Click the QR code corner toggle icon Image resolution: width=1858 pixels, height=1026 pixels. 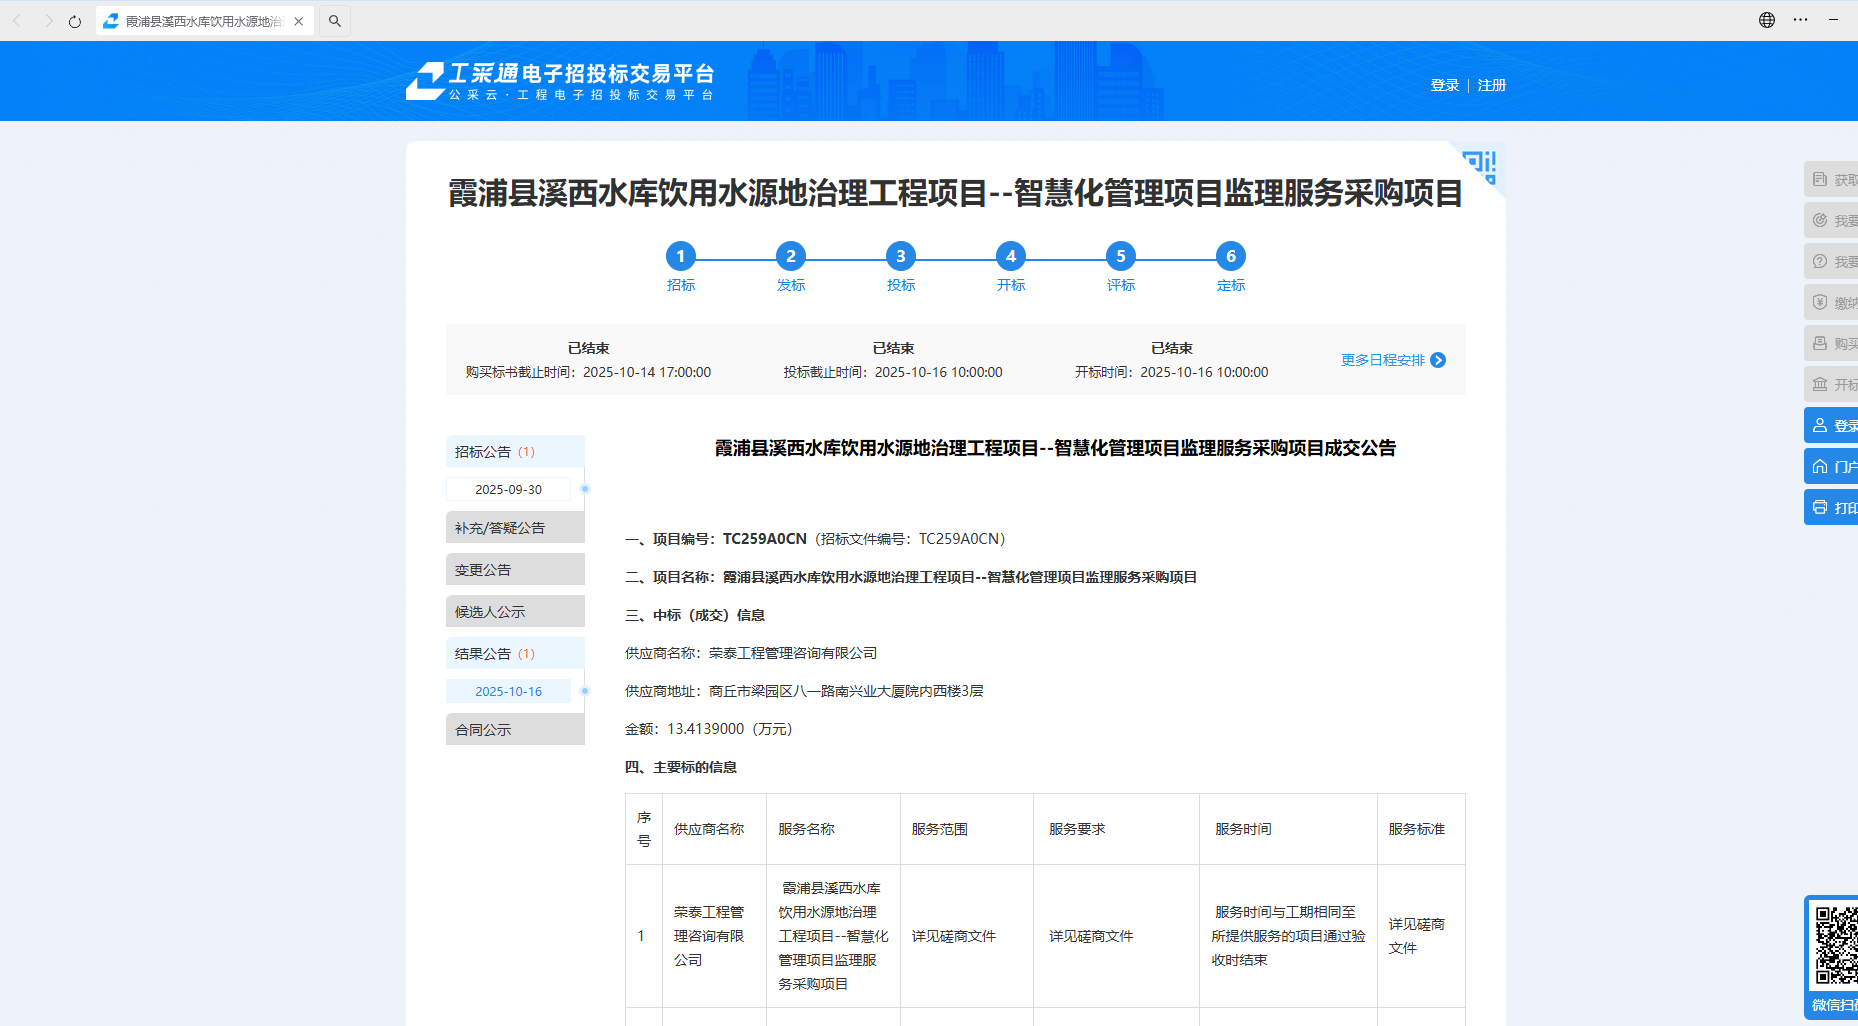(1481, 165)
